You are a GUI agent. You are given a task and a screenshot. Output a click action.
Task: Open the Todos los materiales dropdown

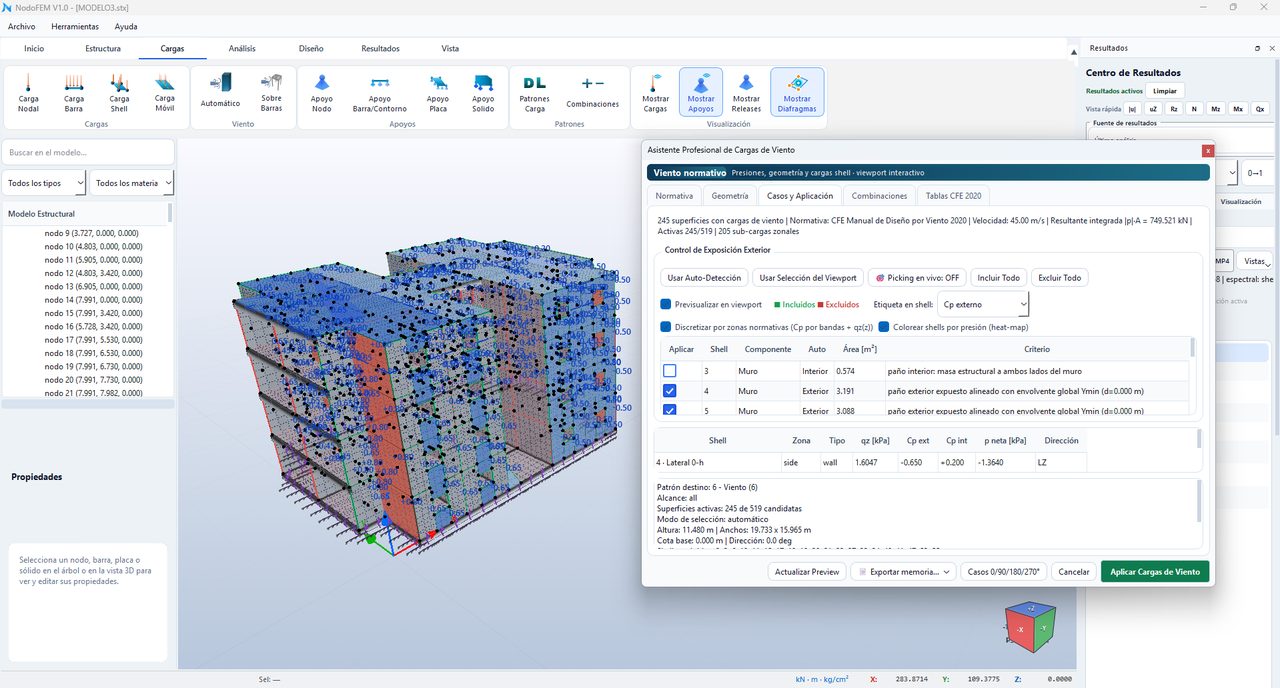(x=132, y=183)
